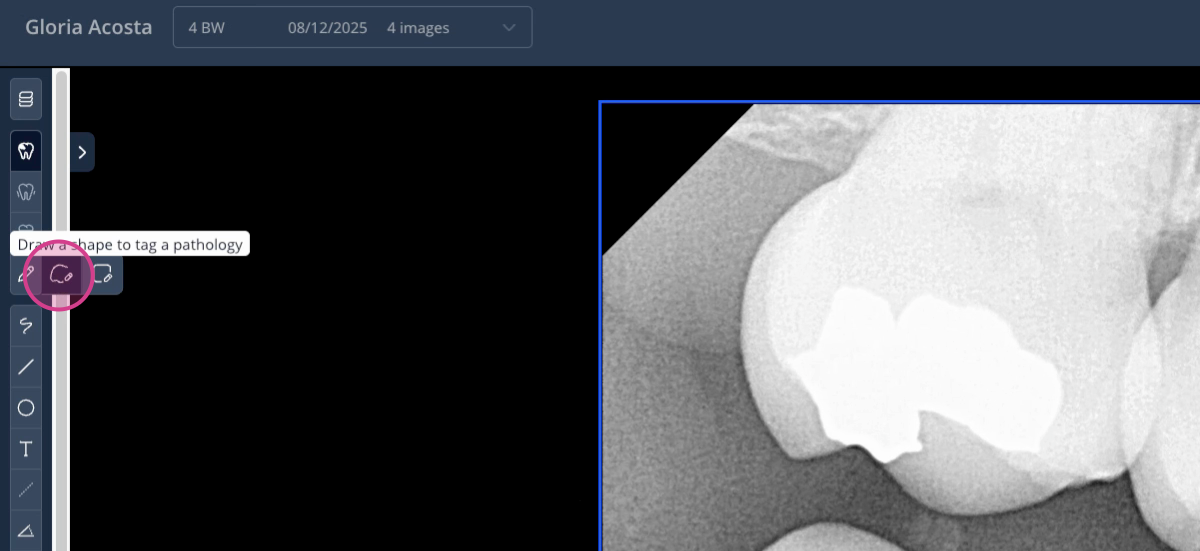The height and width of the screenshot is (551, 1200).
Task: Select the freeform shape pathology tag tool
Action: point(62,273)
